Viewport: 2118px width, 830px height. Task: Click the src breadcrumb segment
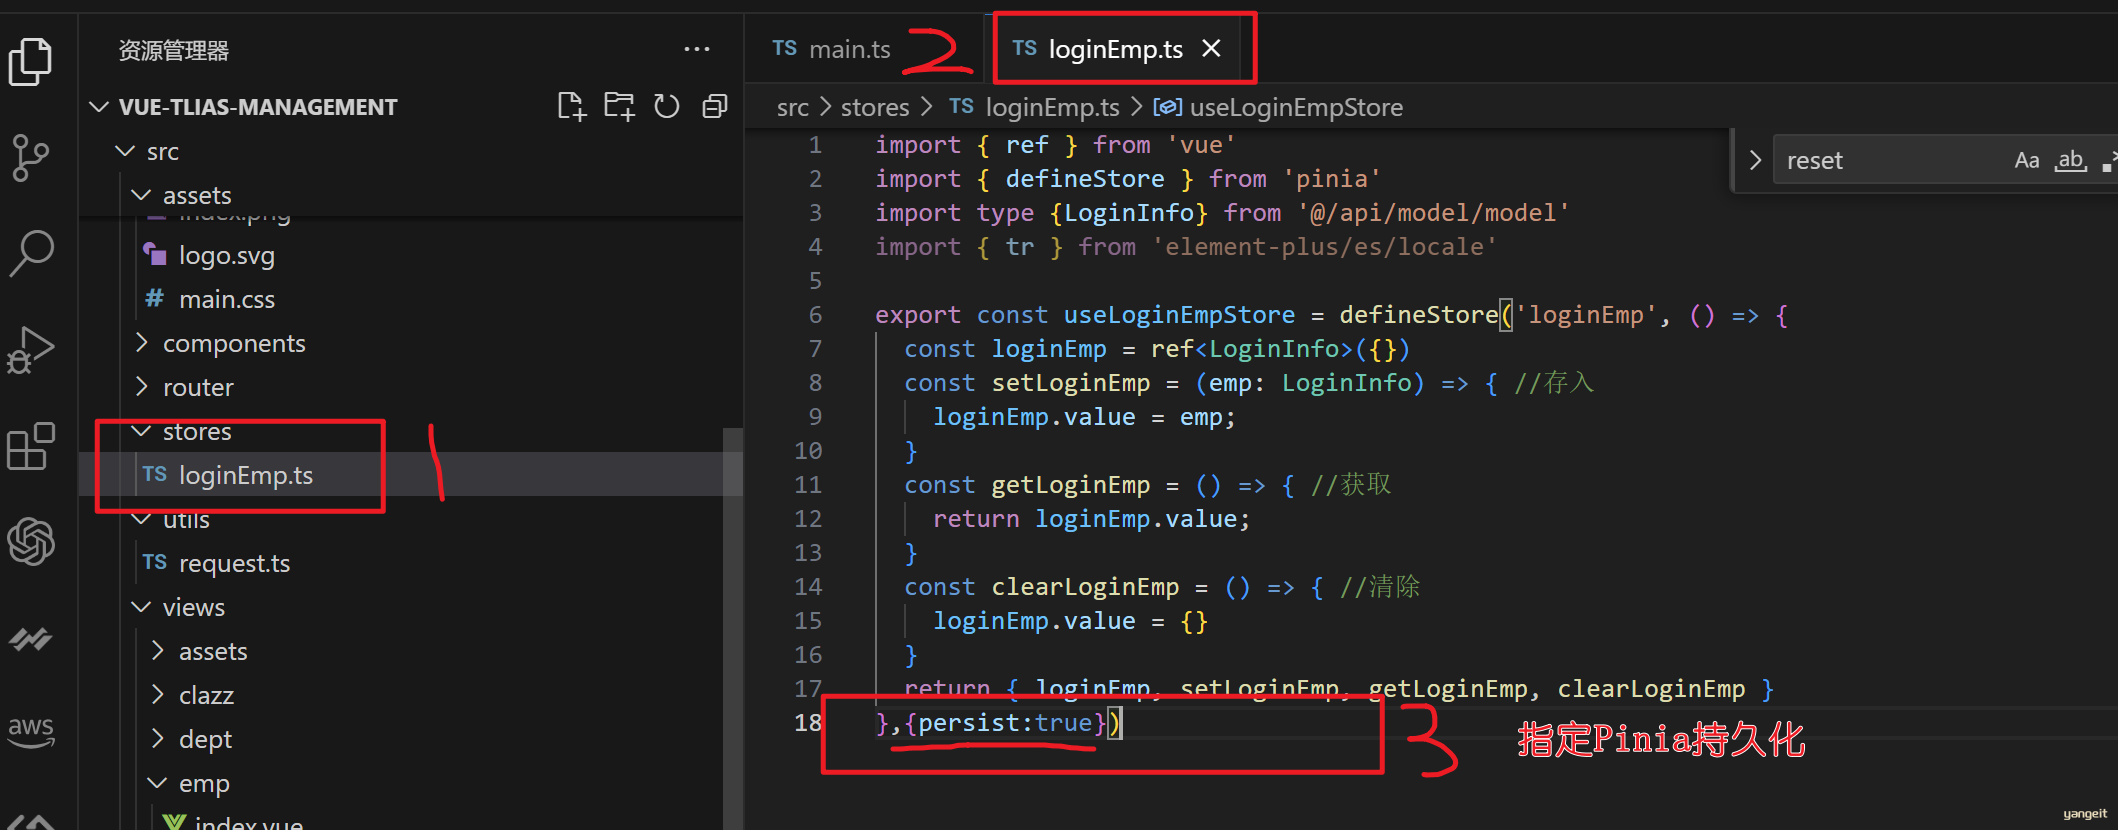click(x=793, y=107)
